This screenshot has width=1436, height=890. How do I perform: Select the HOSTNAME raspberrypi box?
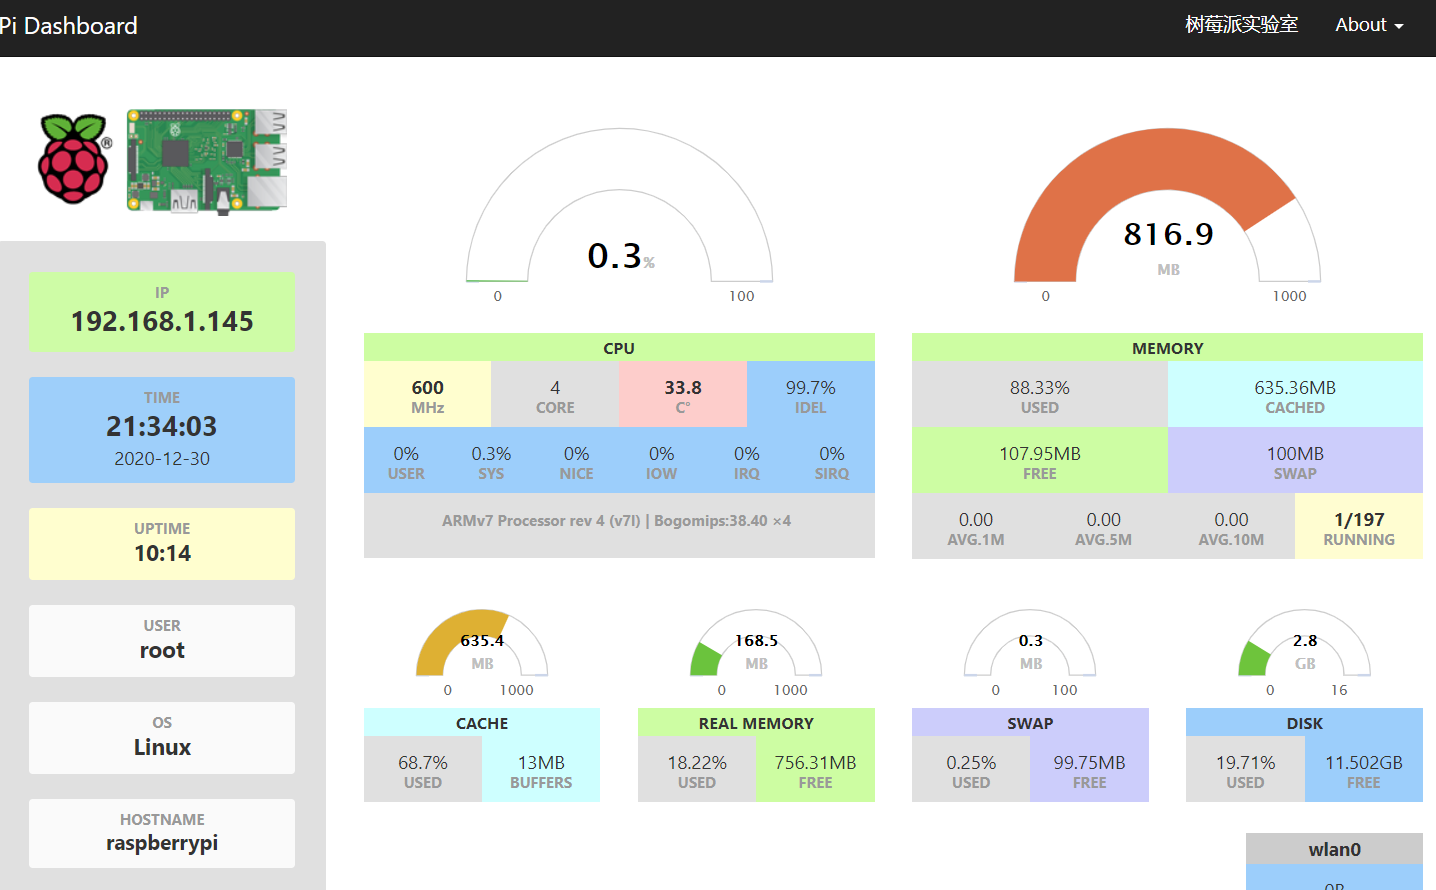[162, 833]
